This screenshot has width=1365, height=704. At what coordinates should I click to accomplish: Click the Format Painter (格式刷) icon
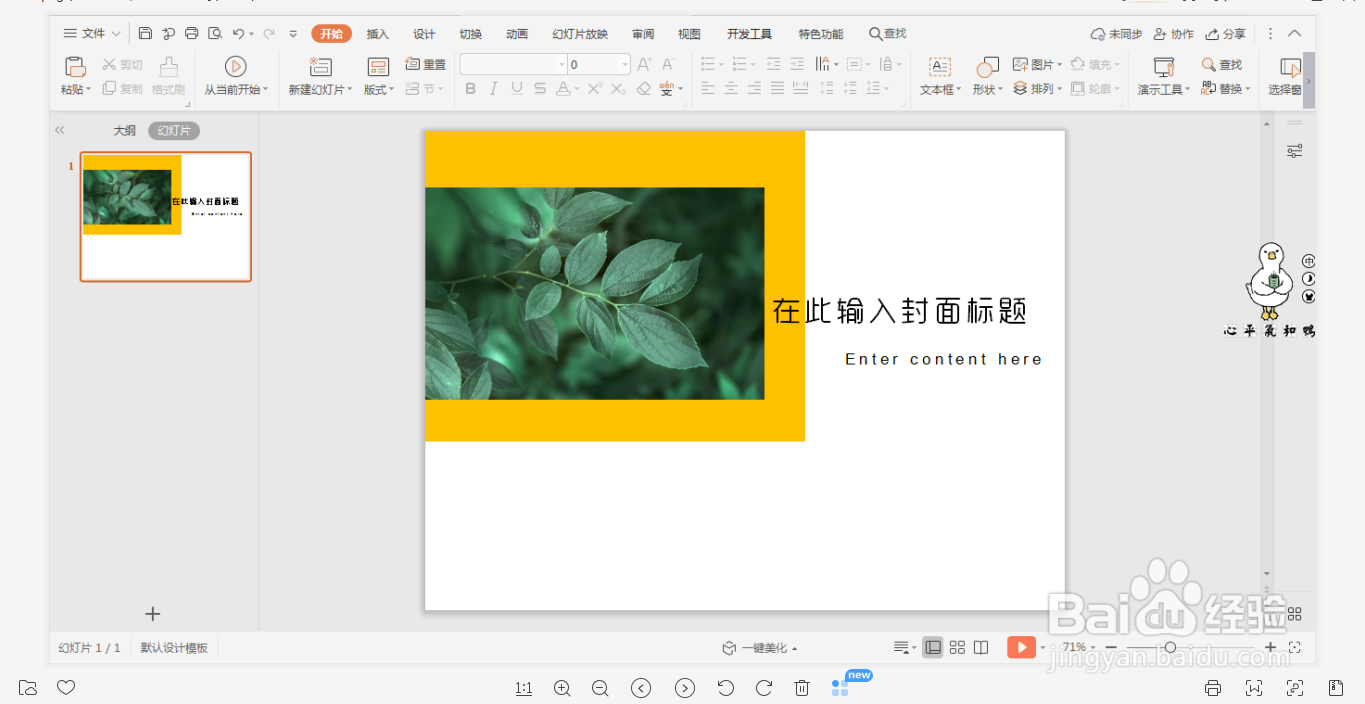click(169, 67)
